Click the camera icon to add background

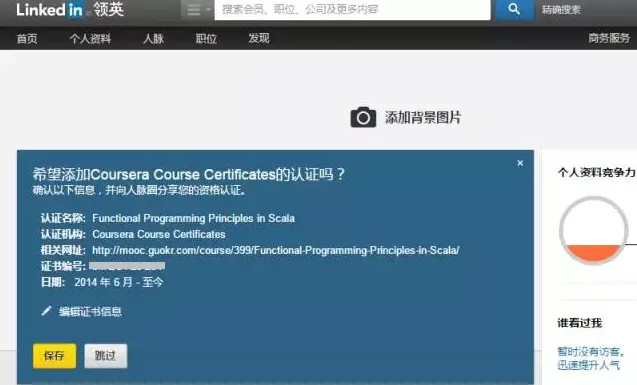(x=363, y=117)
